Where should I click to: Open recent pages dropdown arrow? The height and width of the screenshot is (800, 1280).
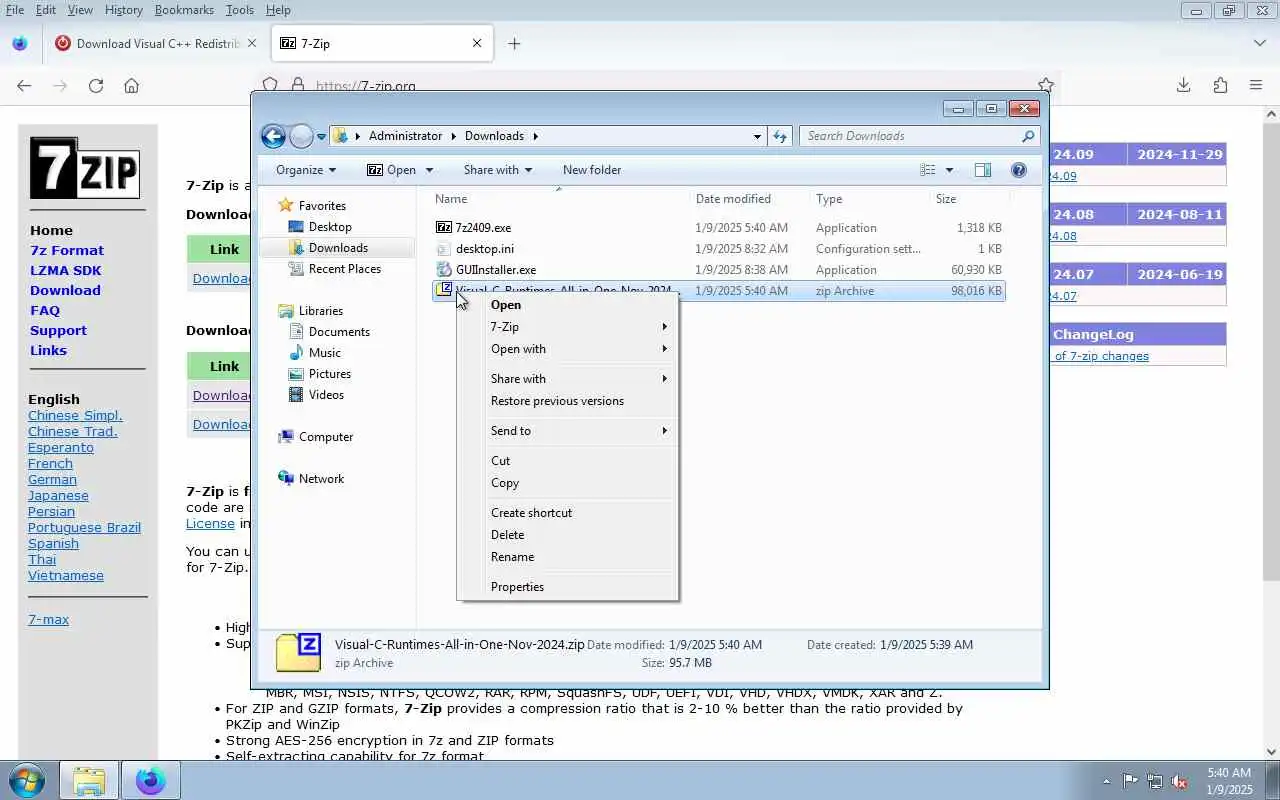click(322, 136)
